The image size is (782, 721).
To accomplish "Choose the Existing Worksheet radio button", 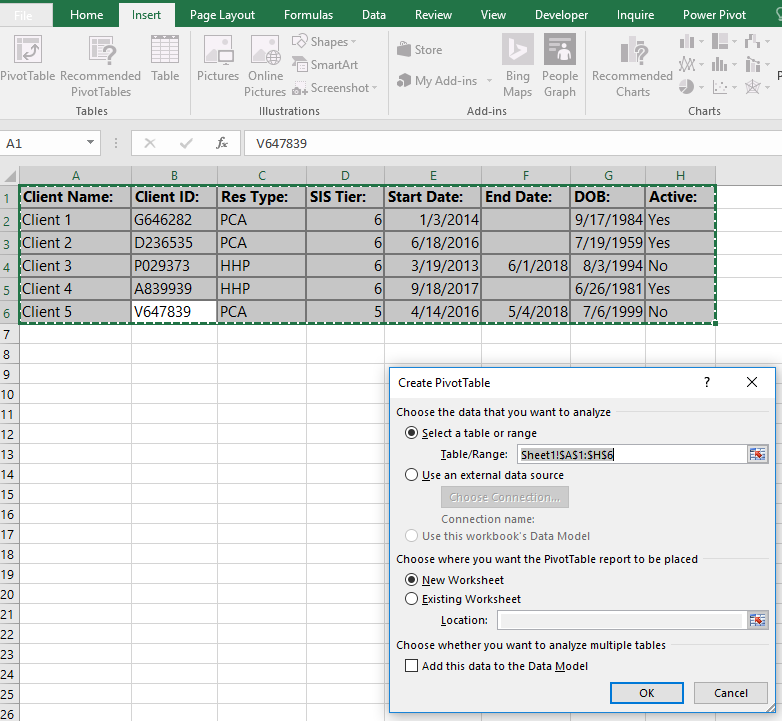I will [411, 599].
